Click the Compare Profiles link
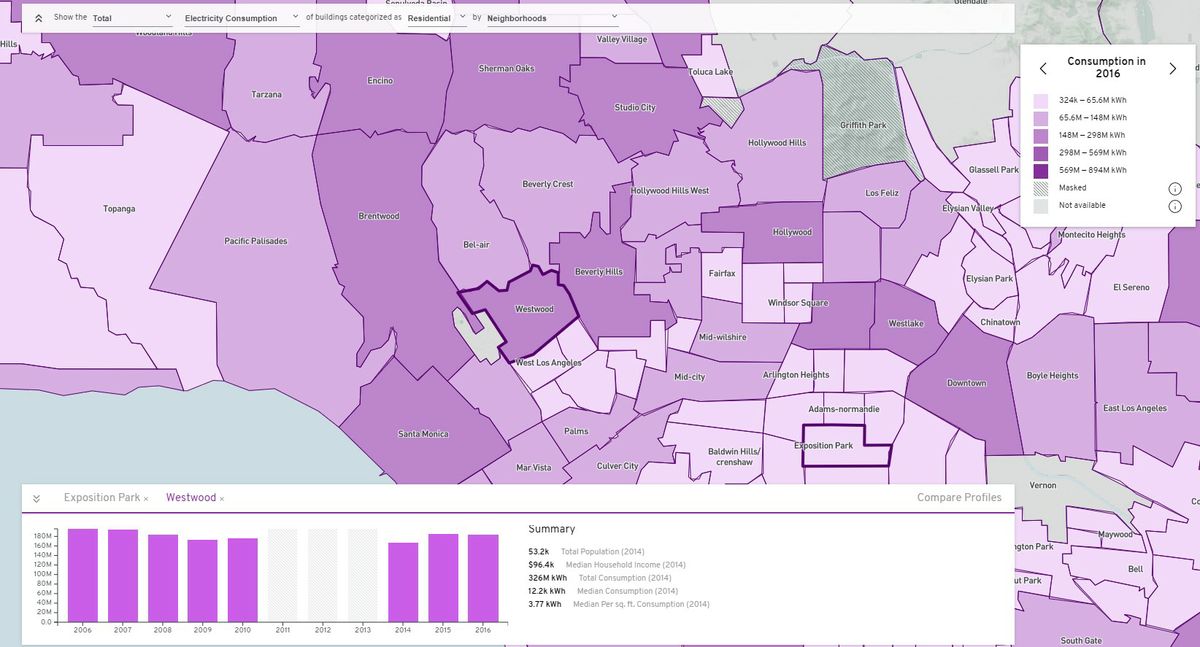 958,497
